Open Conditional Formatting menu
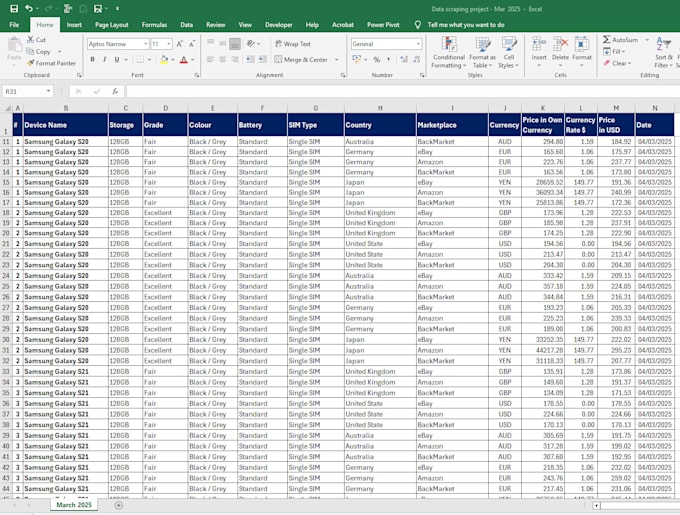The width and height of the screenshot is (680, 515). 449,52
